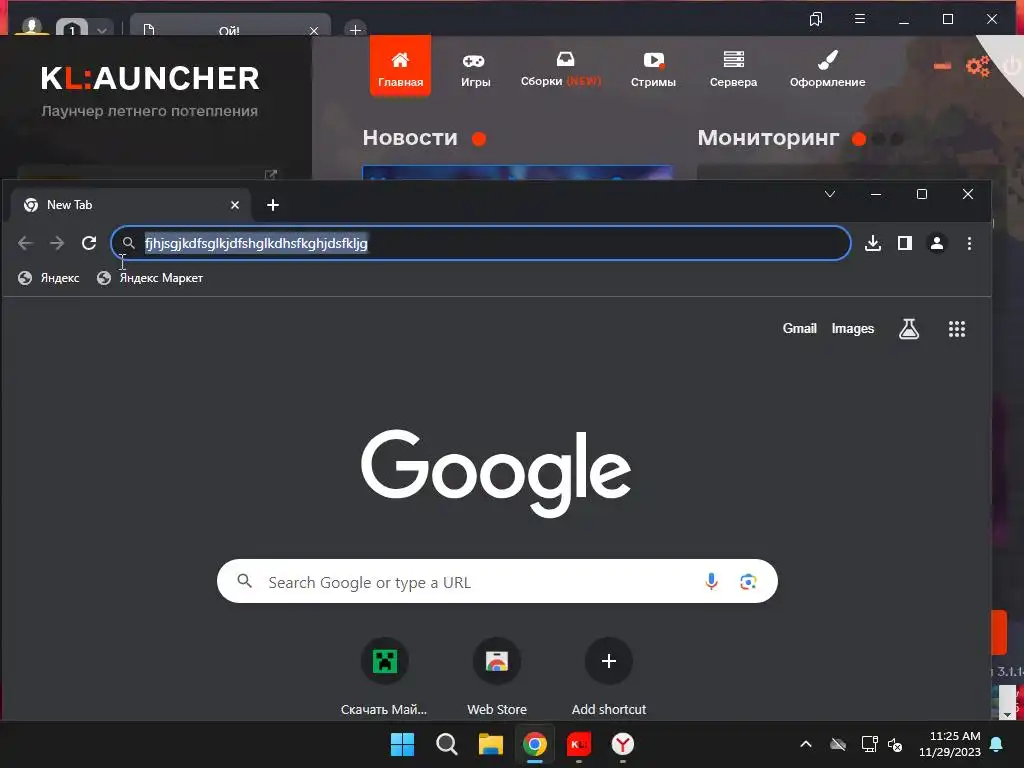The width and height of the screenshot is (1024, 768).
Task: Open KLauncher settings gears icon
Action: (x=978, y=66)
